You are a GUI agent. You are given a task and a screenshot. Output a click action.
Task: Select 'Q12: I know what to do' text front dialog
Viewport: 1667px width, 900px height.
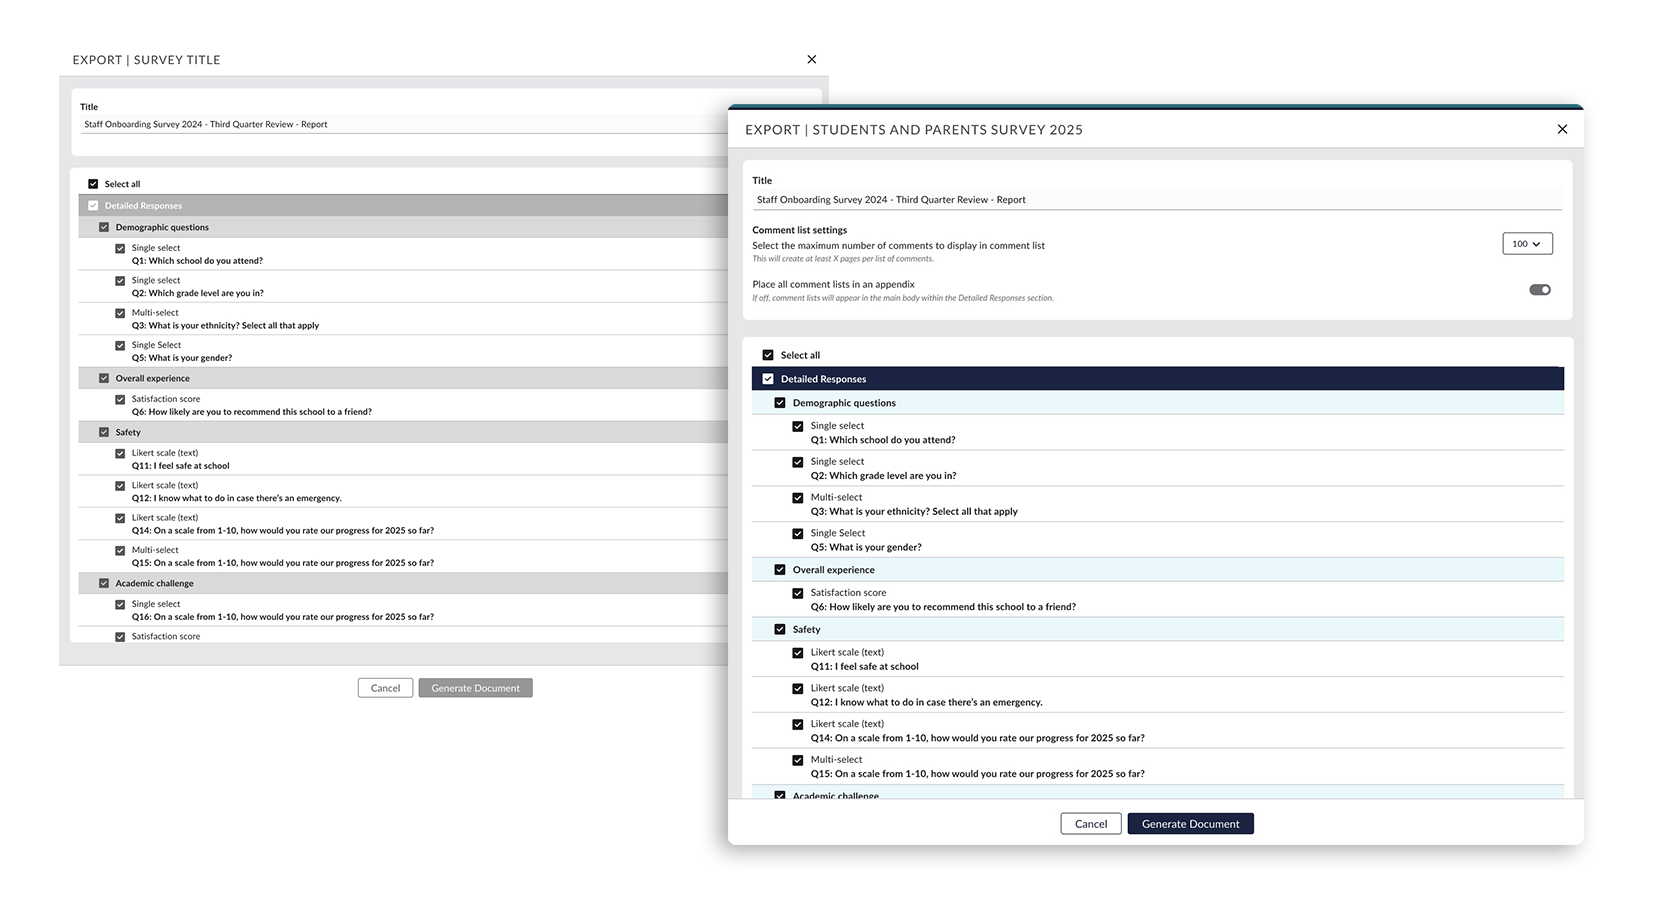(x=926, y=703)
